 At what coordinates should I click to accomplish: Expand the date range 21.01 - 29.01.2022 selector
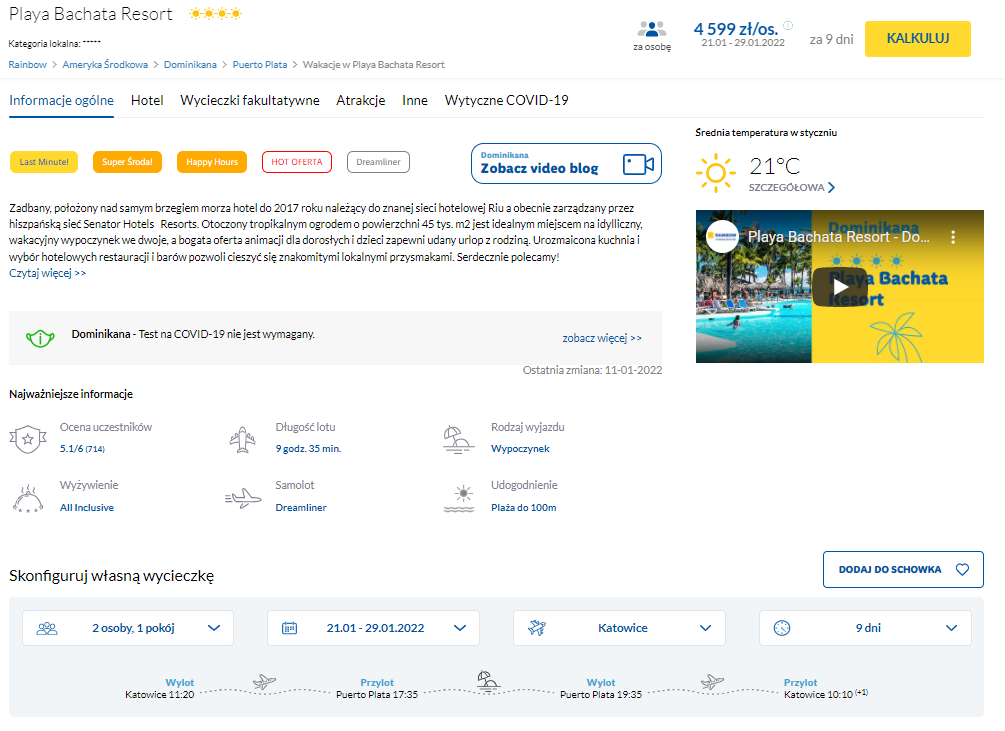click(373, 628)
